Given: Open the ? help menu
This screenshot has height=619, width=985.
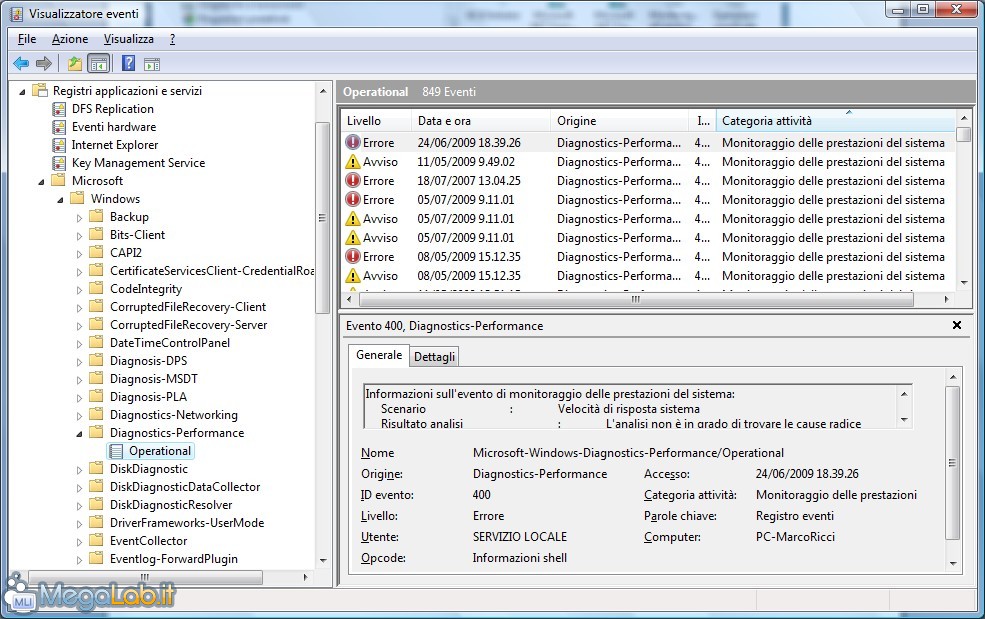Looking at the screenshot, I should click(172, 39).
